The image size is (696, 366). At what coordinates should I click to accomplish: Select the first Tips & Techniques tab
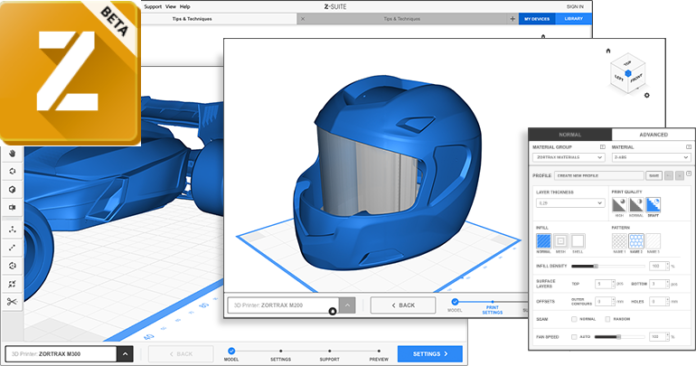[192, 19]
